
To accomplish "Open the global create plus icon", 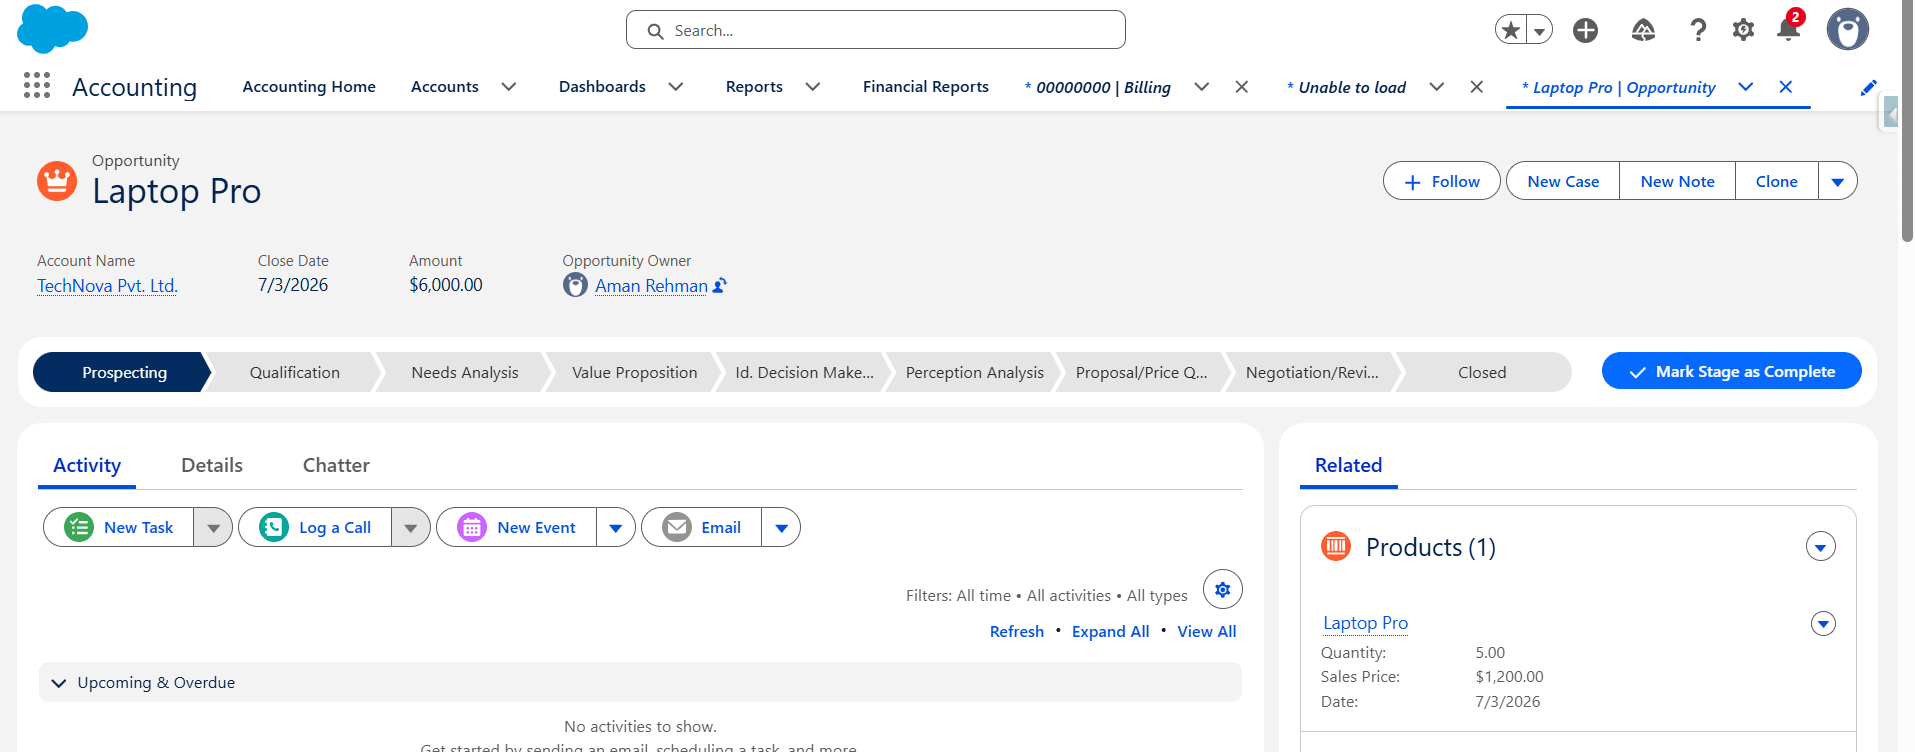I will tap(1585, 30).
